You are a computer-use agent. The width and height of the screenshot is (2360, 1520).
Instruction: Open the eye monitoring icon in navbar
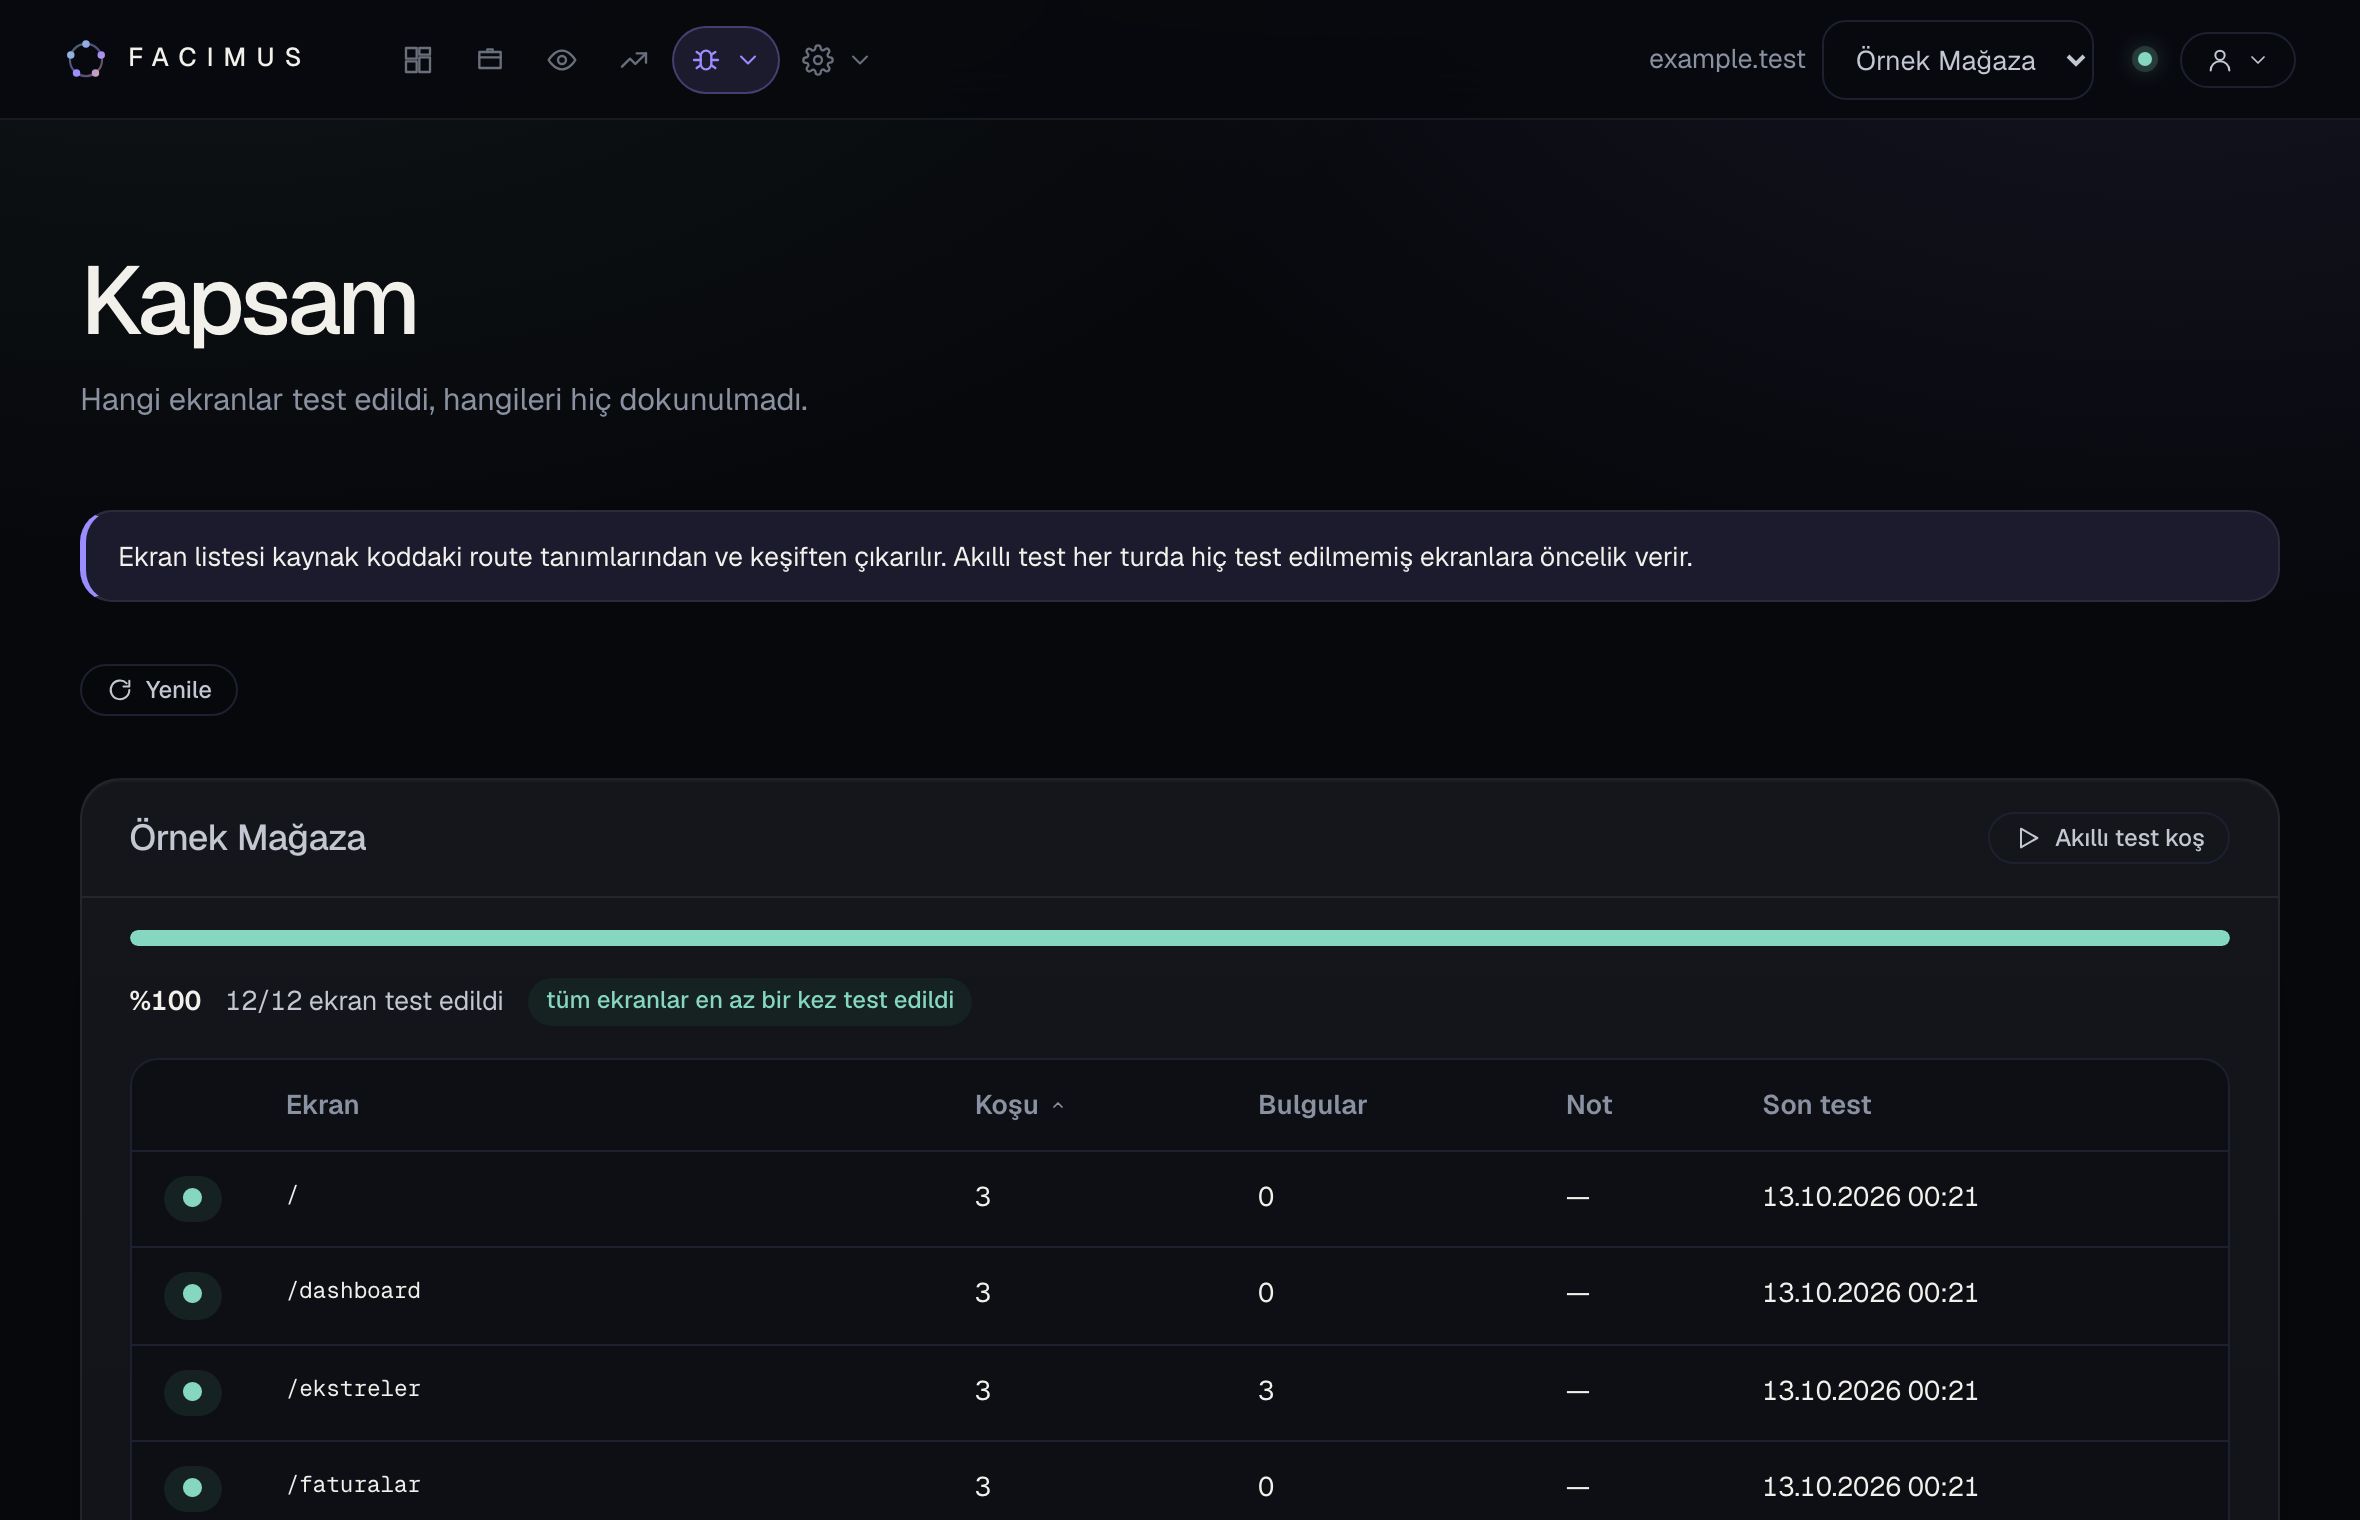tap(562, 60)
